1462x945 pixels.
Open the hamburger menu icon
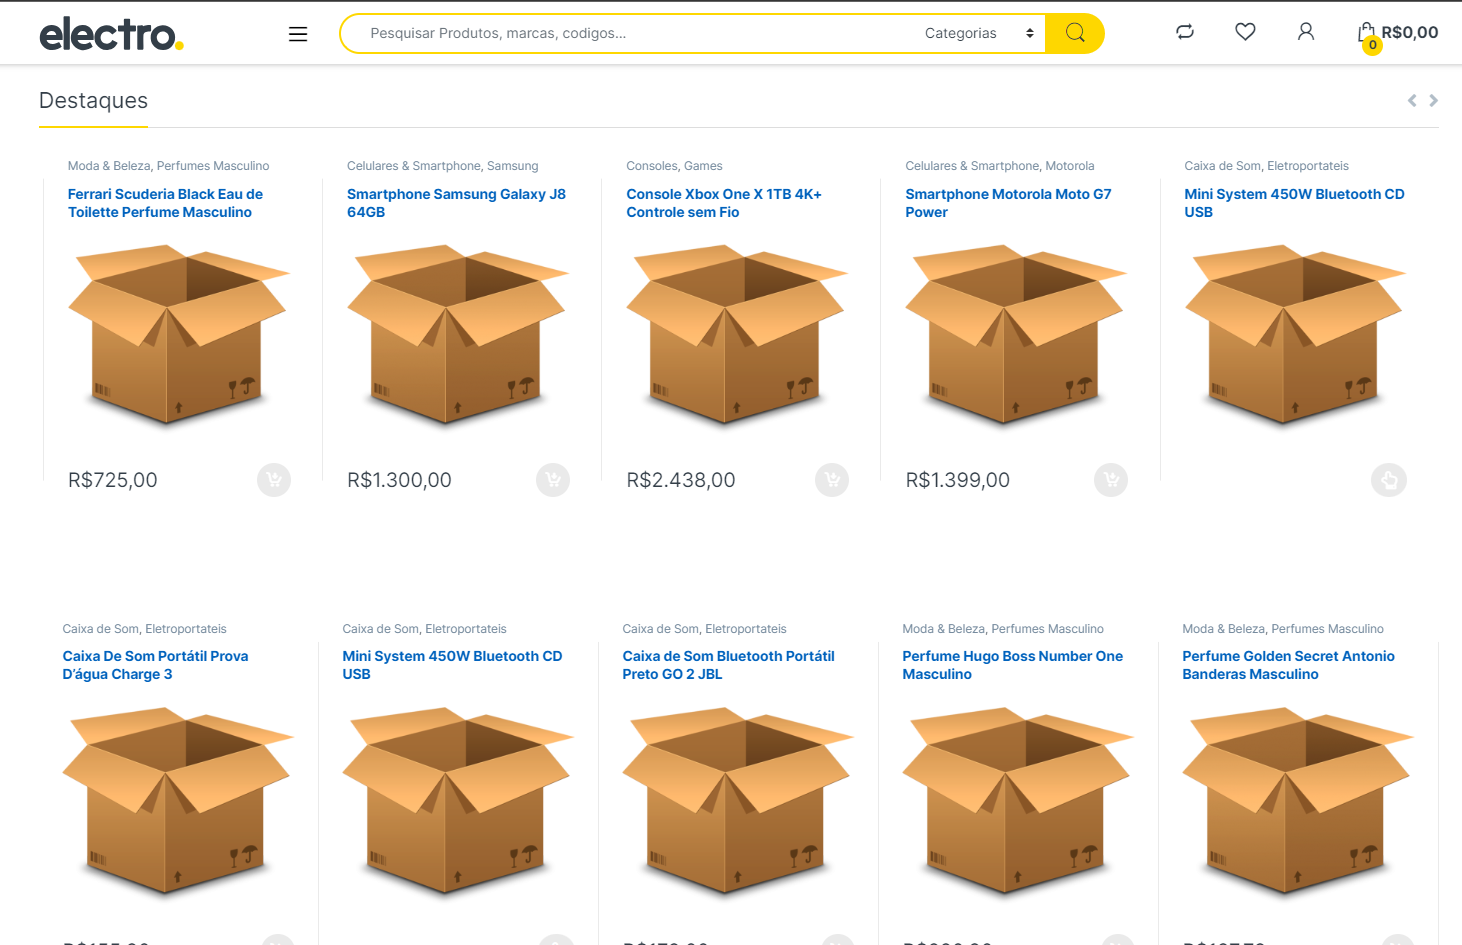point(298,34)
